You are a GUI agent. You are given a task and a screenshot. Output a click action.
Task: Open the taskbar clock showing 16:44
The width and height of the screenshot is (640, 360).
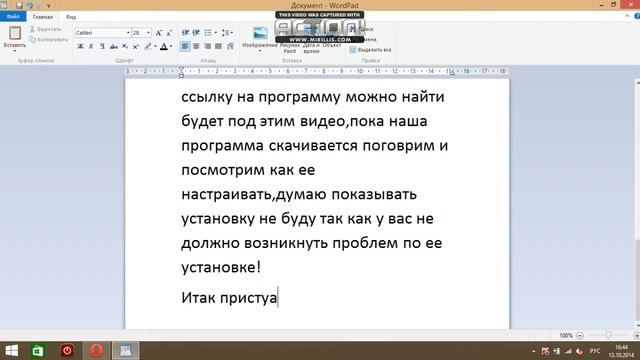(622, 351)
